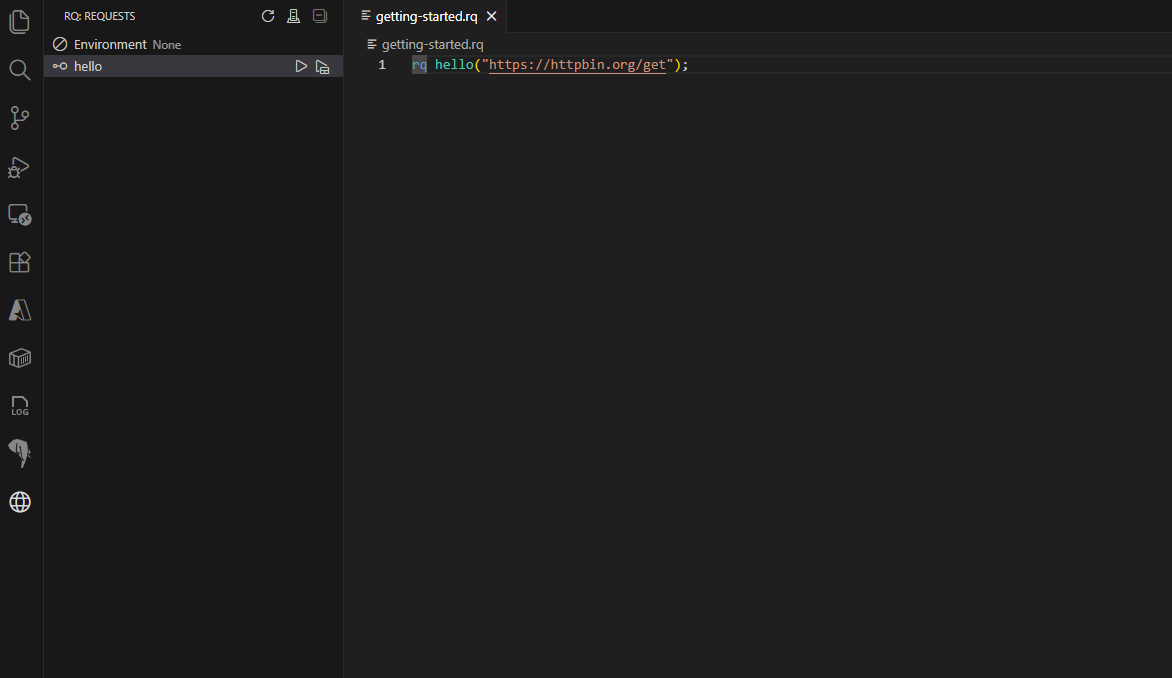
Task: Open the Explorer view in the activity bar
Action: (20, 21)
